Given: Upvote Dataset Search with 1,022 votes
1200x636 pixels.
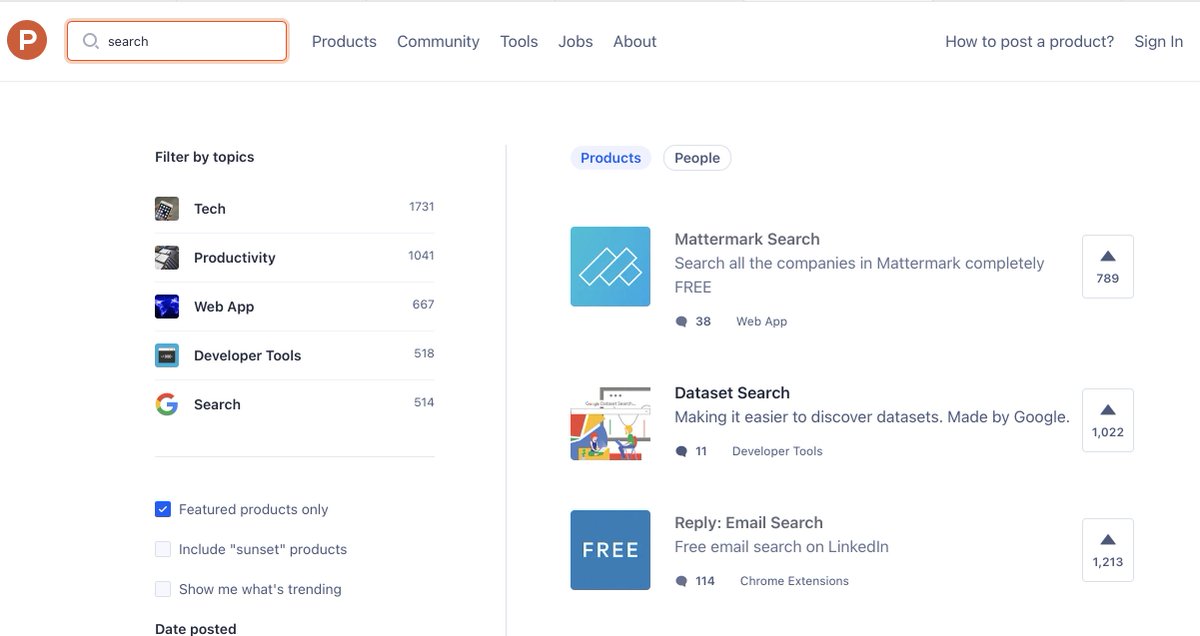Looking at the screenshot, I should [1108, 420].
